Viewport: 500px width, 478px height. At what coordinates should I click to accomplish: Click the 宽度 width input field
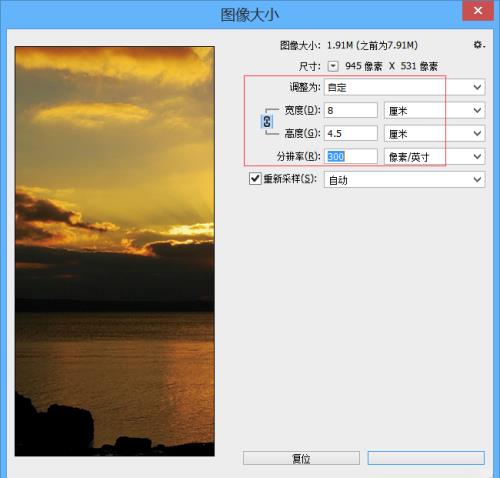click(x=351, y=110)
